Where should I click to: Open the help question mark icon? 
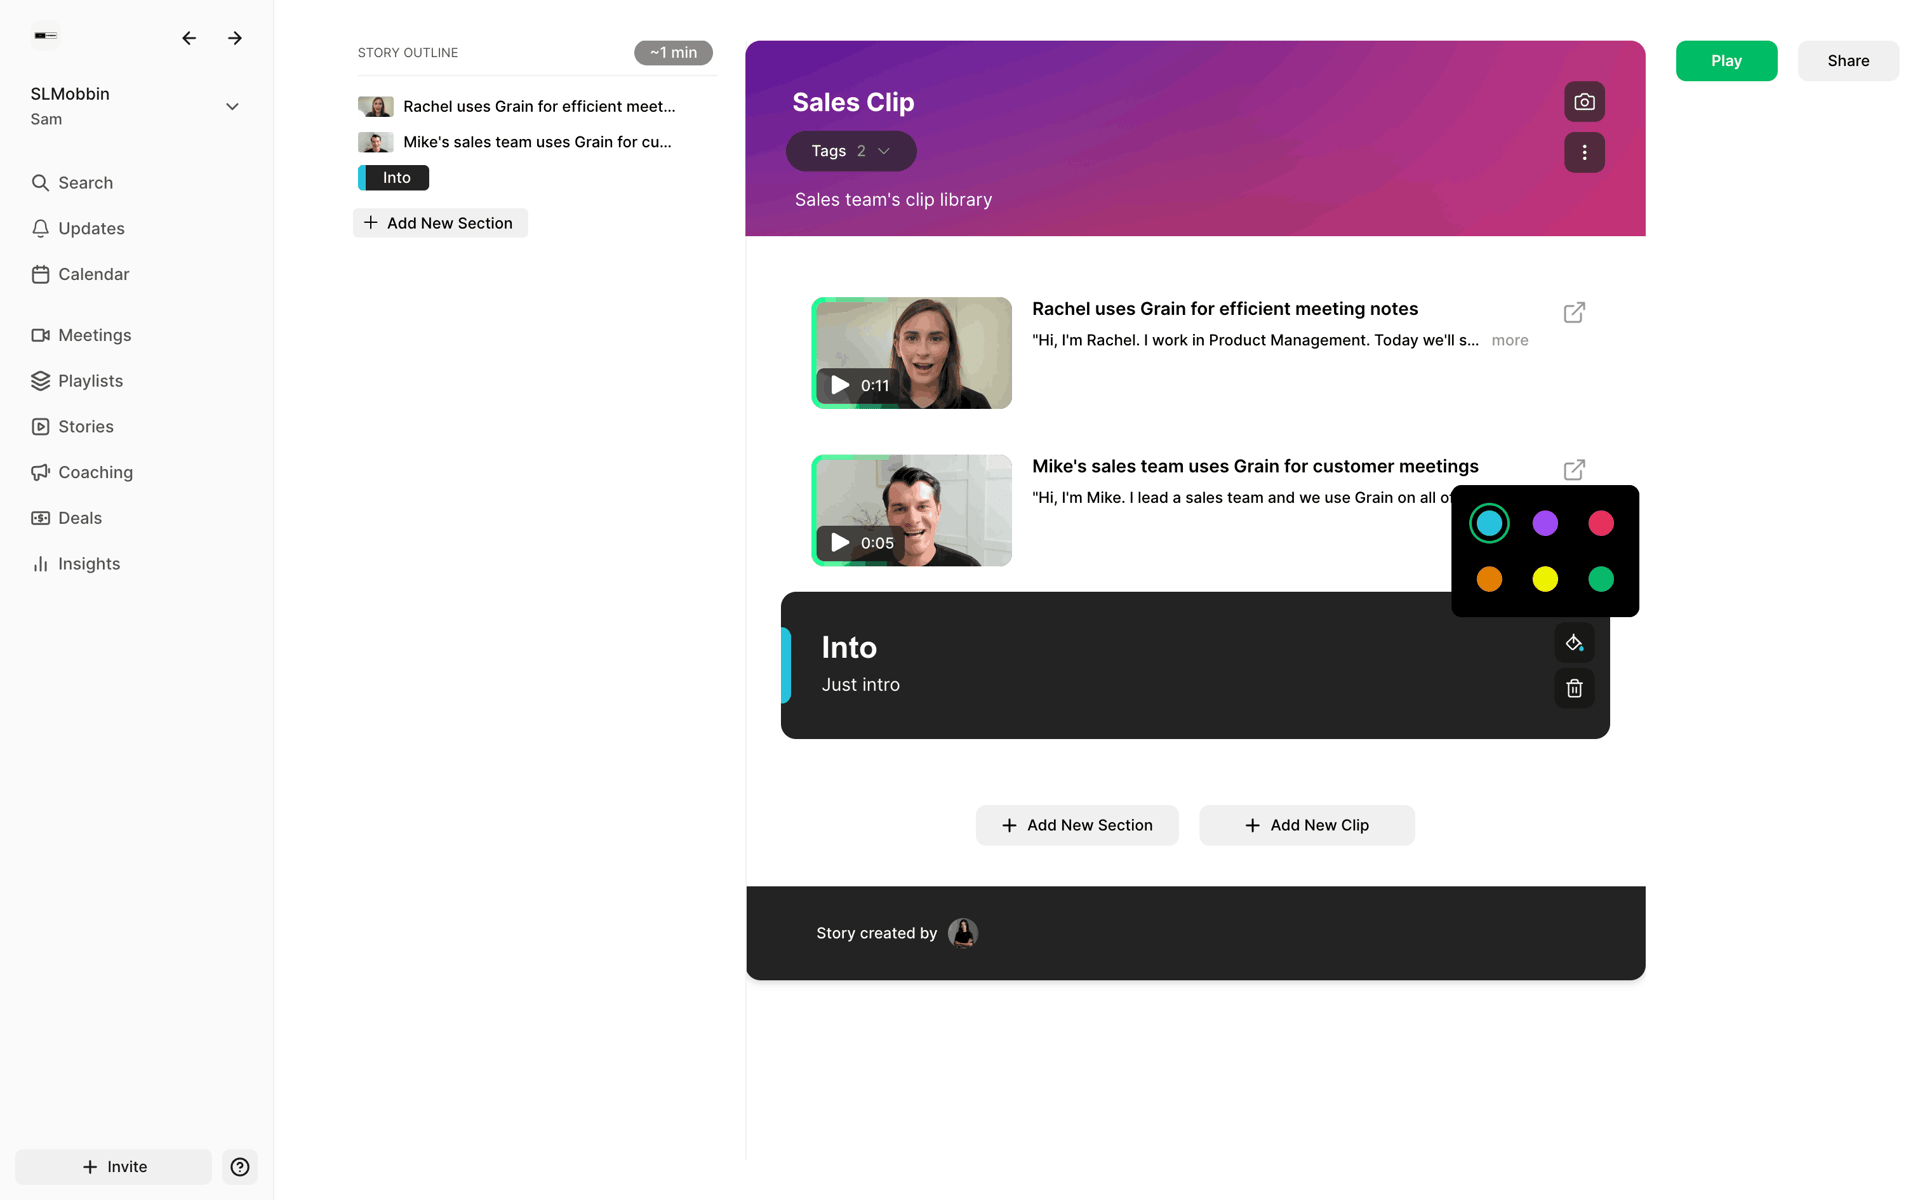click(x=240, y=1167)
